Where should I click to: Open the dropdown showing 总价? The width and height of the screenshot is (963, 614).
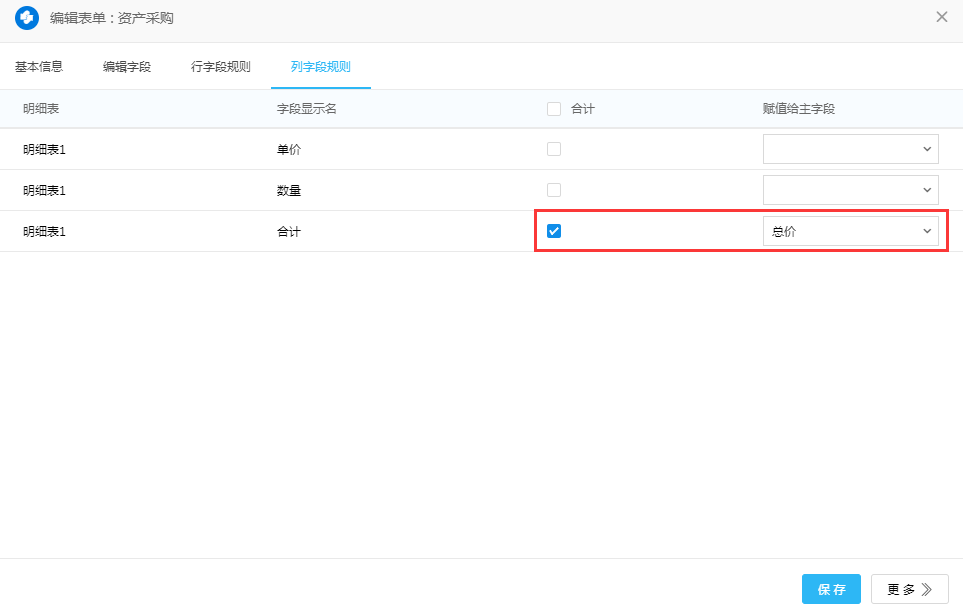(850, 231)
